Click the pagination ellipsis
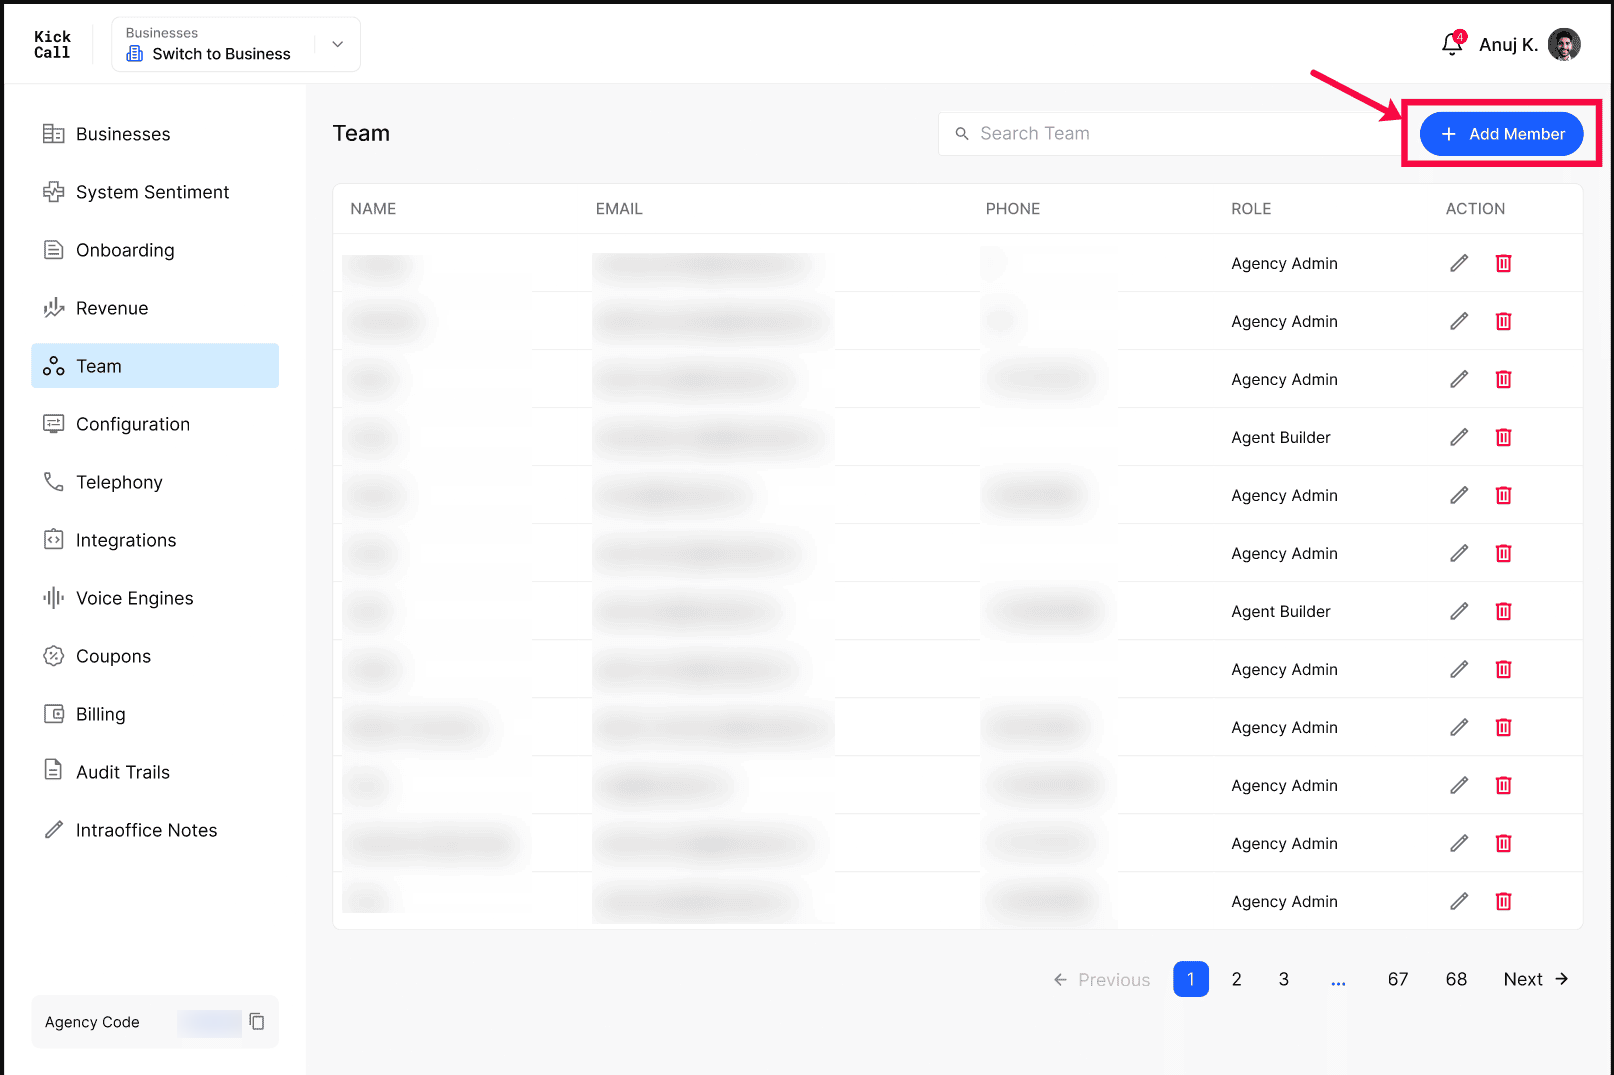1614x1075 pixels. coord(1338,982)
